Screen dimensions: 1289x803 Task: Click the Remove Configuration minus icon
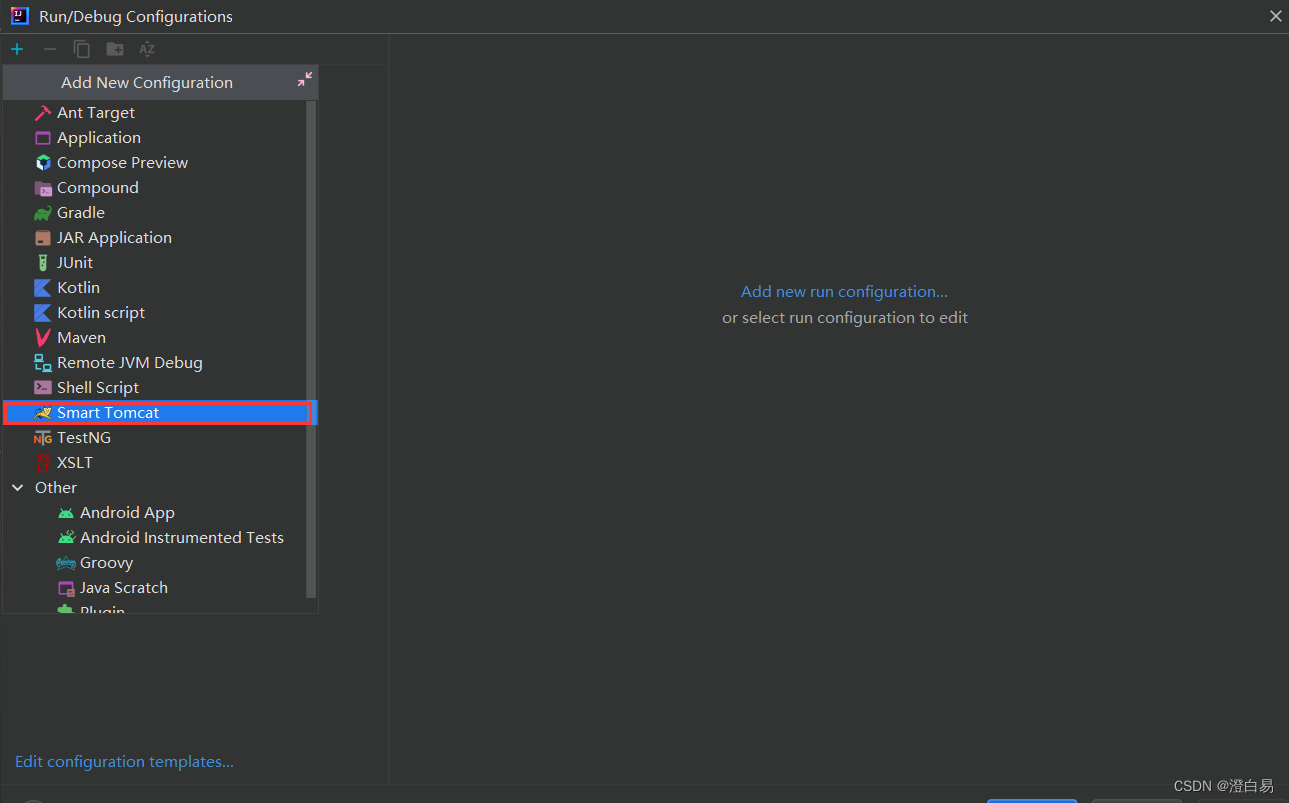pyautogui.click(x=49, y=49)
